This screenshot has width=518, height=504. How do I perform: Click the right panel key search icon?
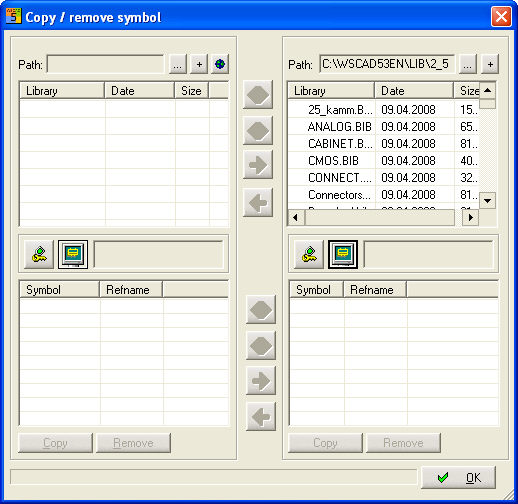pyautogui.click(x=309, y=254)
